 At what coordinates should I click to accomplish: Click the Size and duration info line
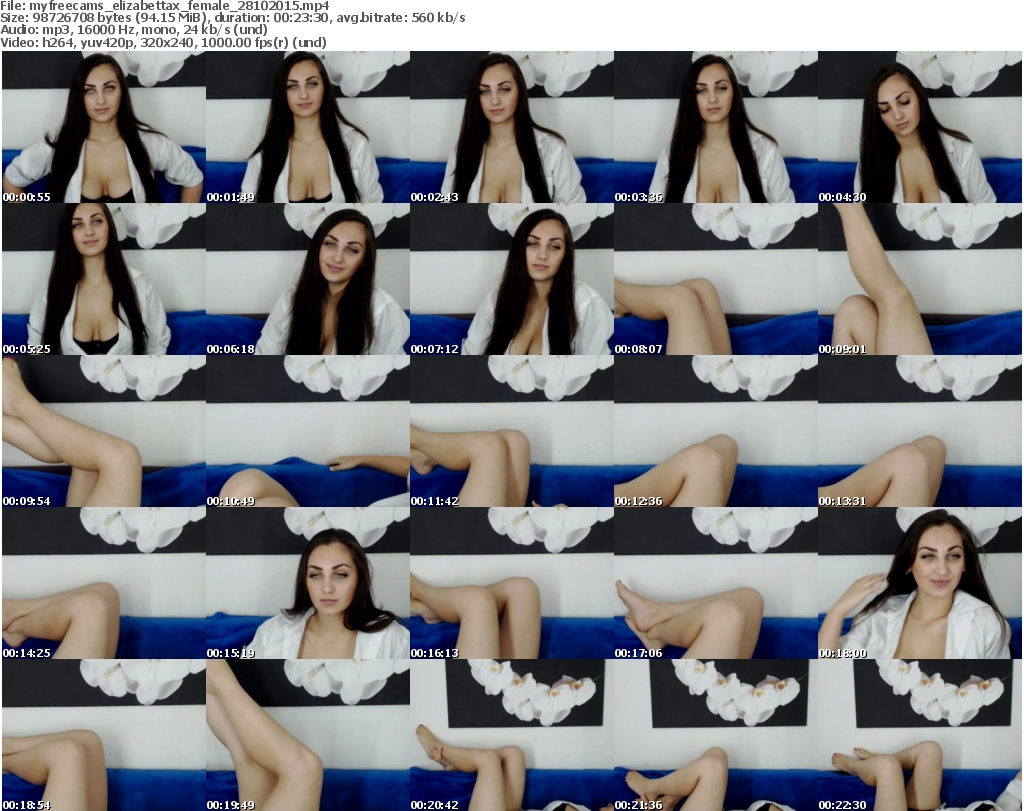point(232,18)
